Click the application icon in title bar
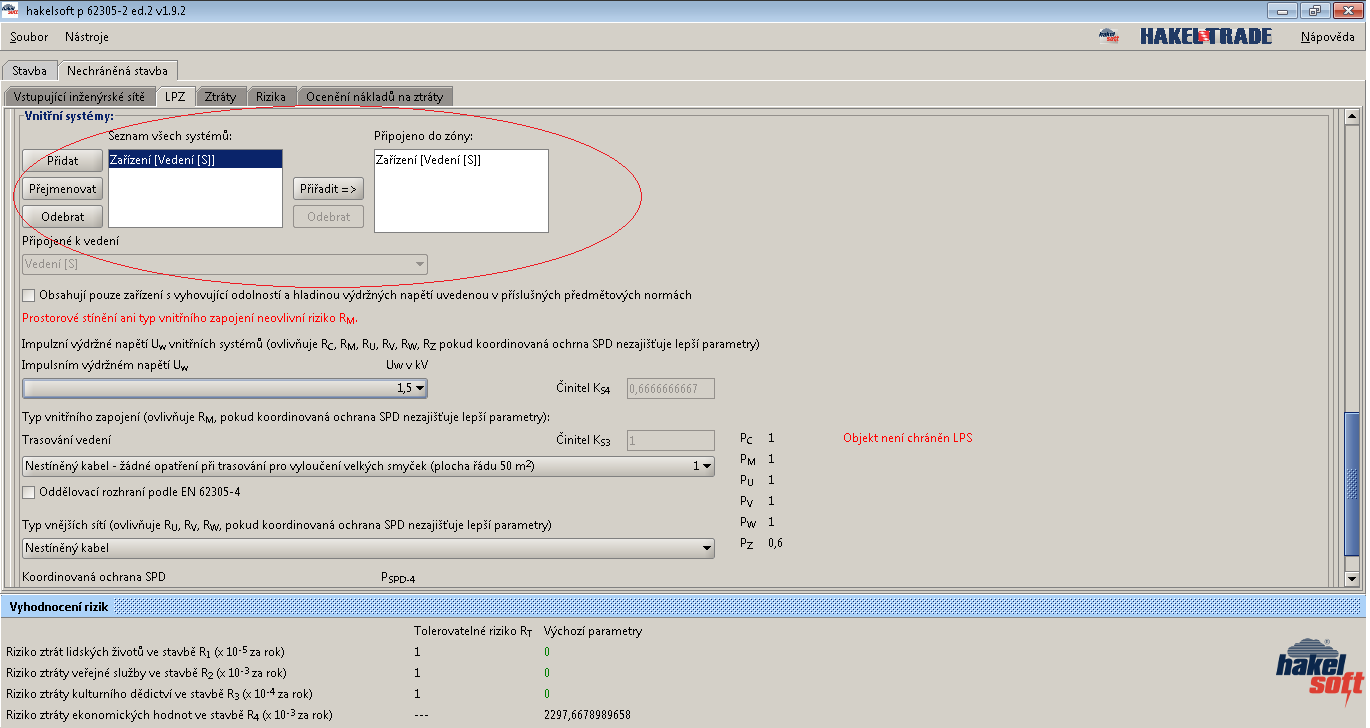1370x728 pixels. pyautogui.click(x=10, y=10)
